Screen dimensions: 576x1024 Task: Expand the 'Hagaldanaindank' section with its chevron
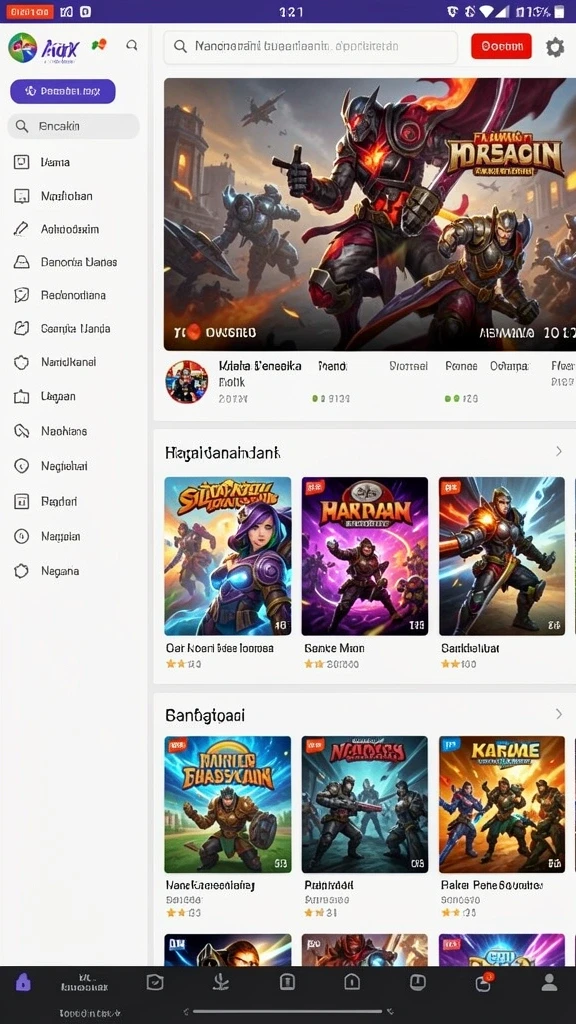point(558,451)
